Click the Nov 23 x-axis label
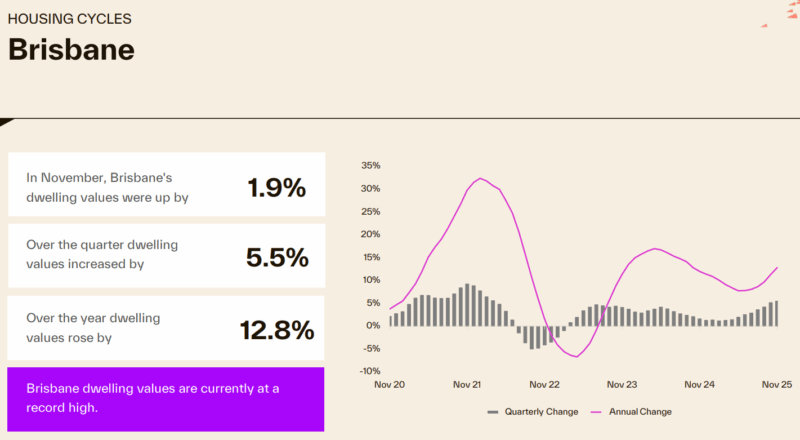800x440 pixels. point(622,384)
